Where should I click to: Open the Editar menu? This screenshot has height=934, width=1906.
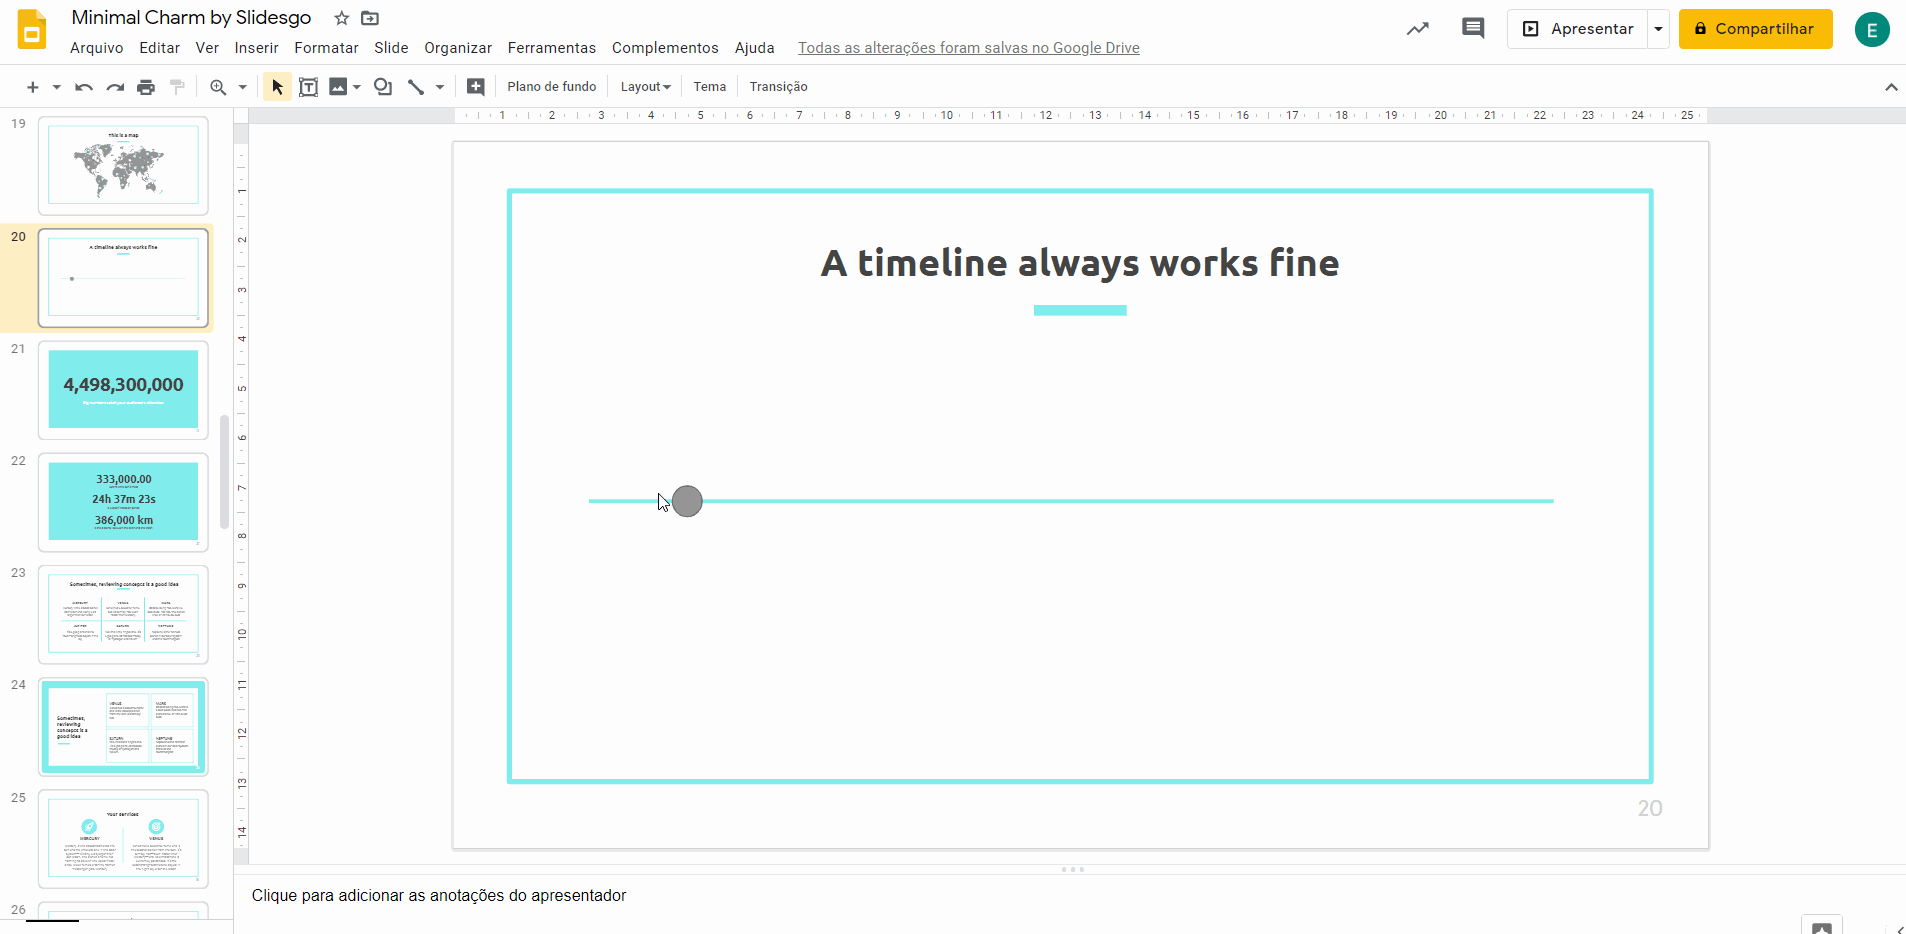(x=160, y=48)
